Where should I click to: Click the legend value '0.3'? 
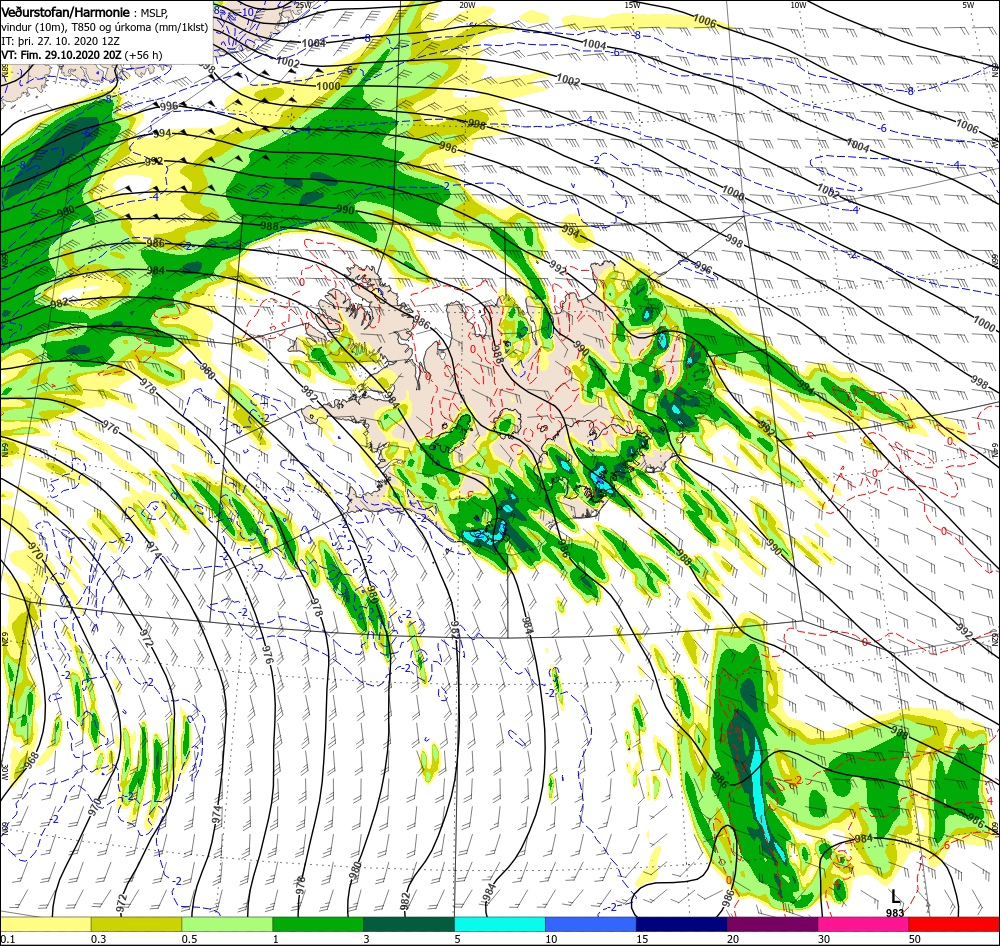tap(98, 939)
